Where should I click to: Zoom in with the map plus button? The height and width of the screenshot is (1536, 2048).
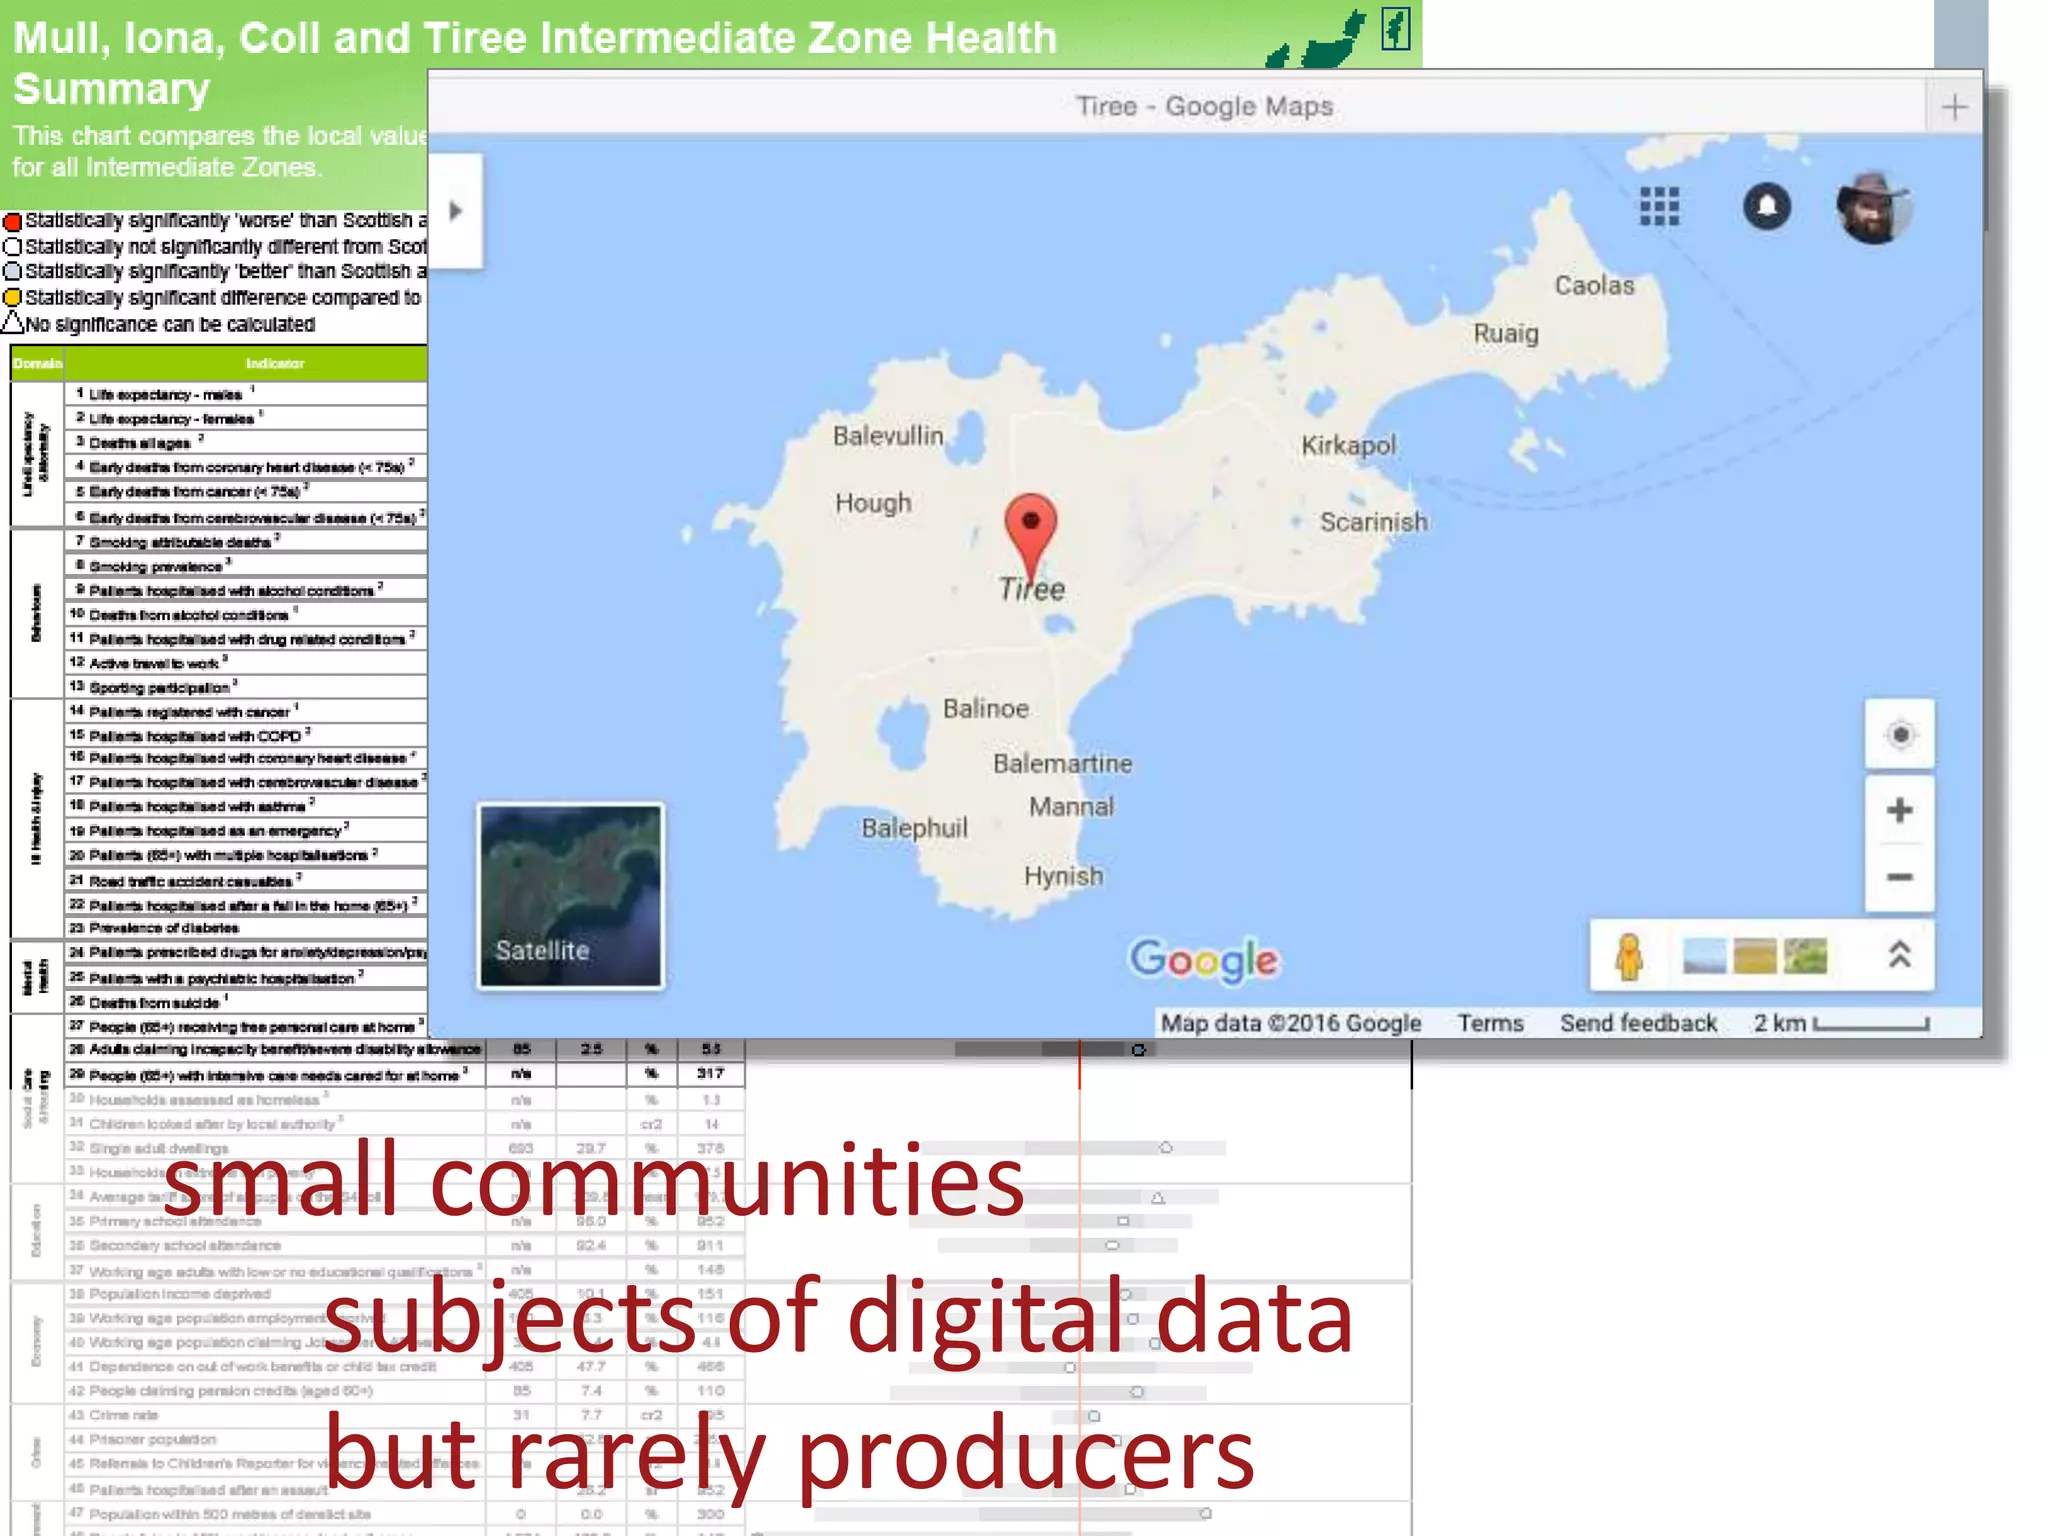click(x=1900, y=810)
